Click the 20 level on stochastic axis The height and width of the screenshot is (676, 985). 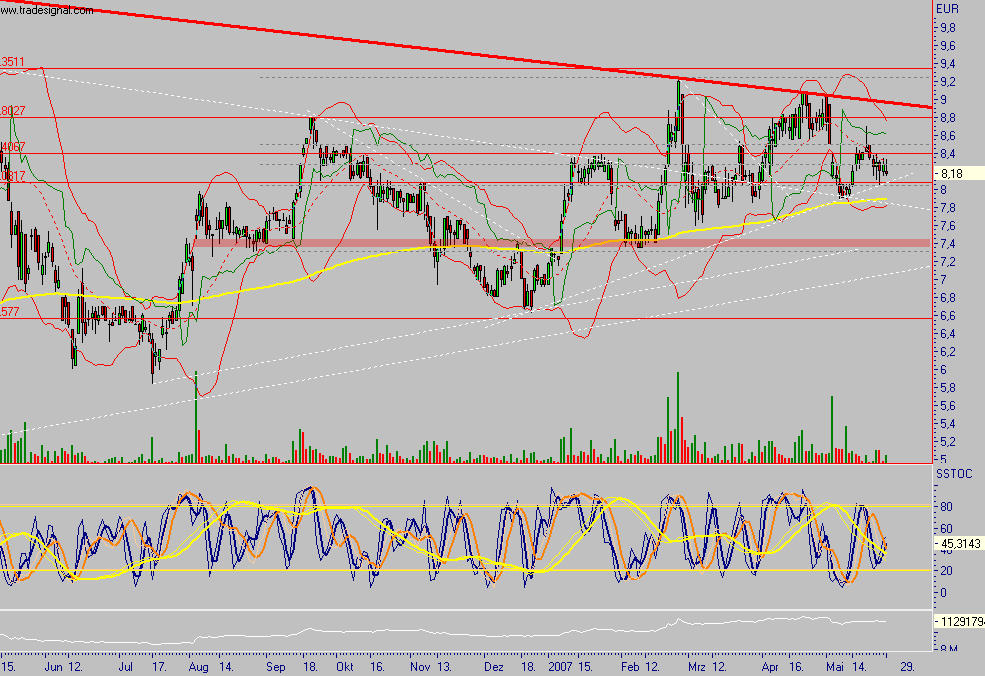942,571
